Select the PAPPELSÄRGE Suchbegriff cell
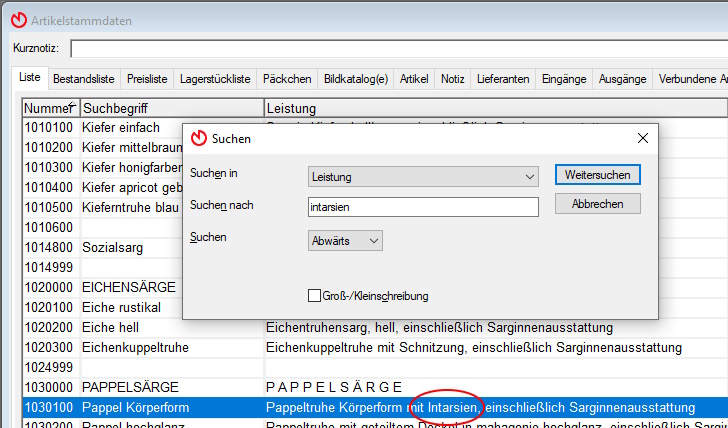The width and height of the screenshot is (728, 428). tap(172, 387)
